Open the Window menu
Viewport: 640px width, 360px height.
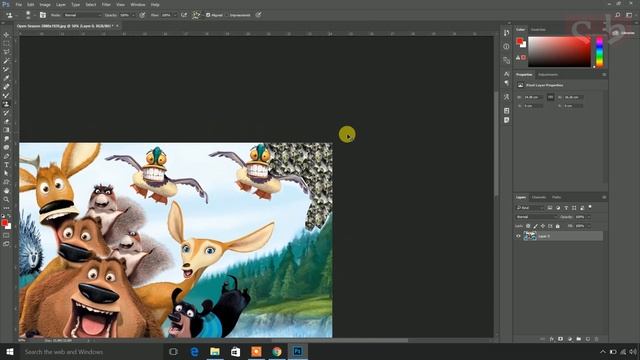(x=138, y=4)
